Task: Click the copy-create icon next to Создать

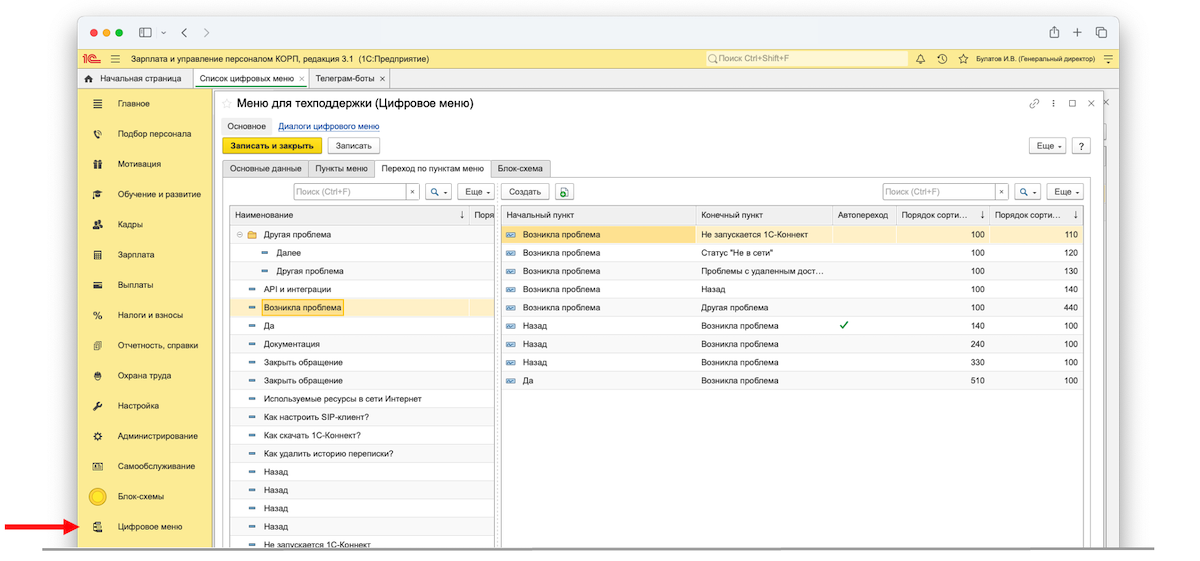Action: tap(564, 192)
